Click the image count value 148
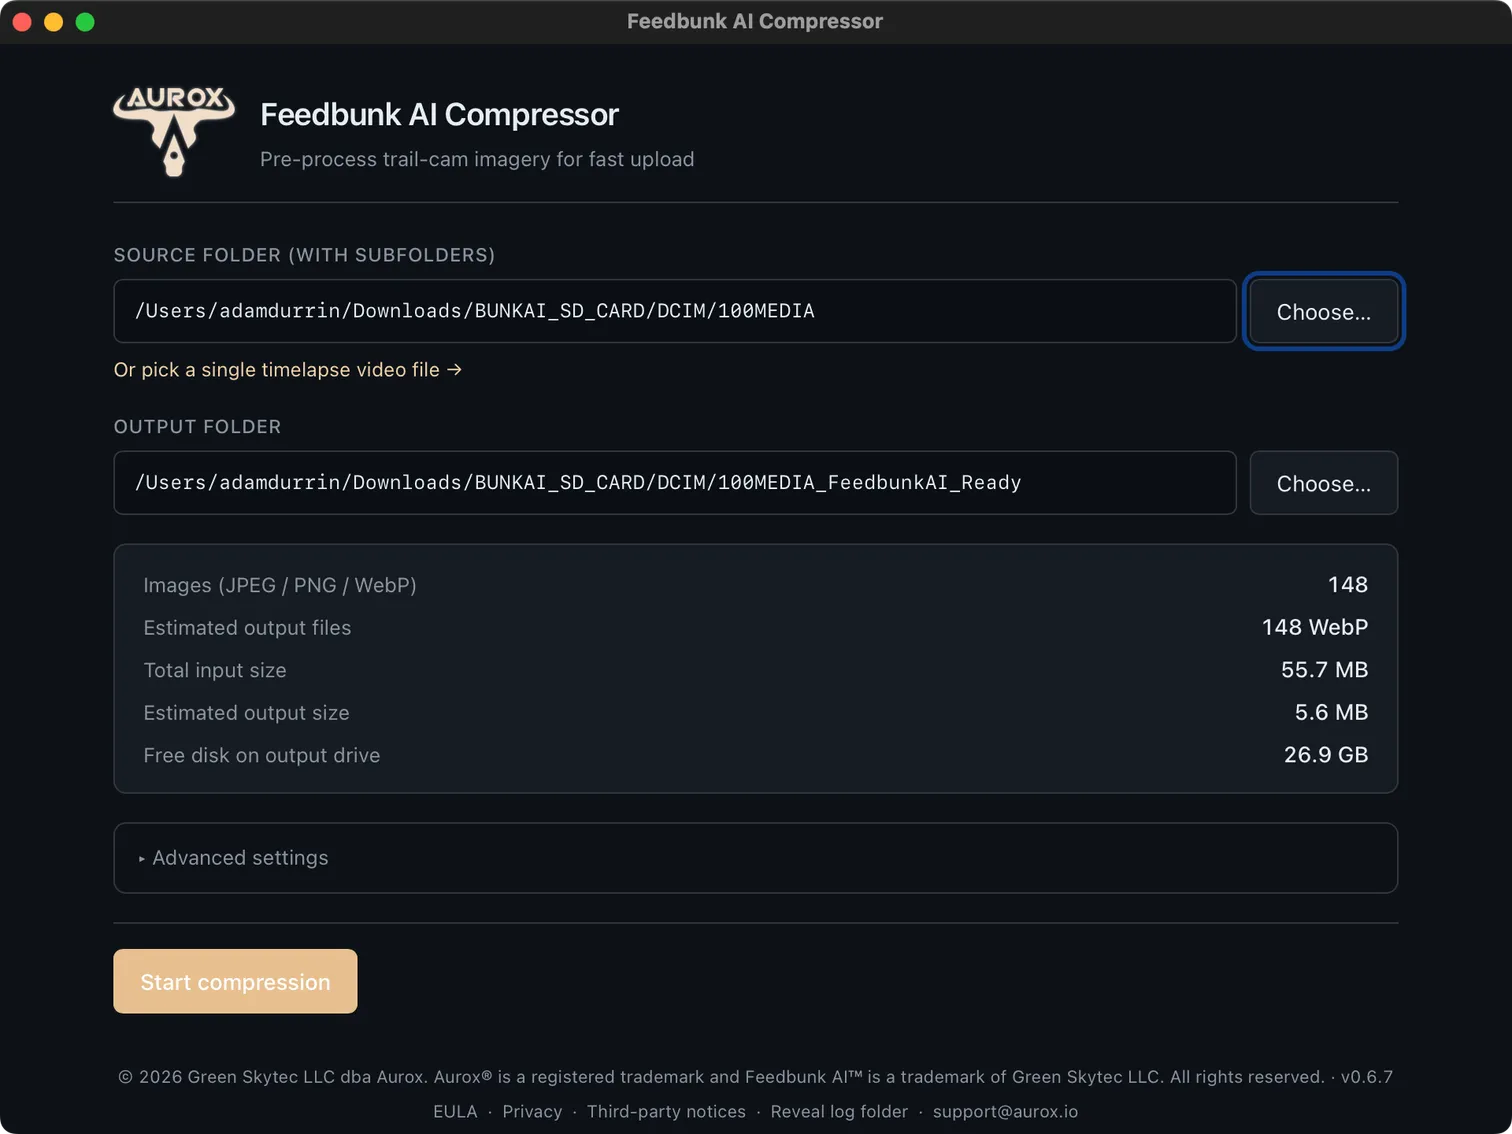 [x=1348, y=585]
